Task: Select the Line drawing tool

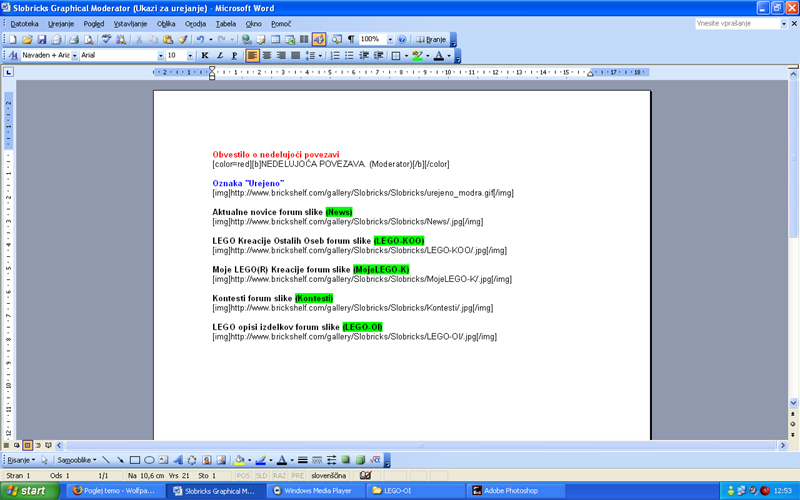Action: coord(106,460)
